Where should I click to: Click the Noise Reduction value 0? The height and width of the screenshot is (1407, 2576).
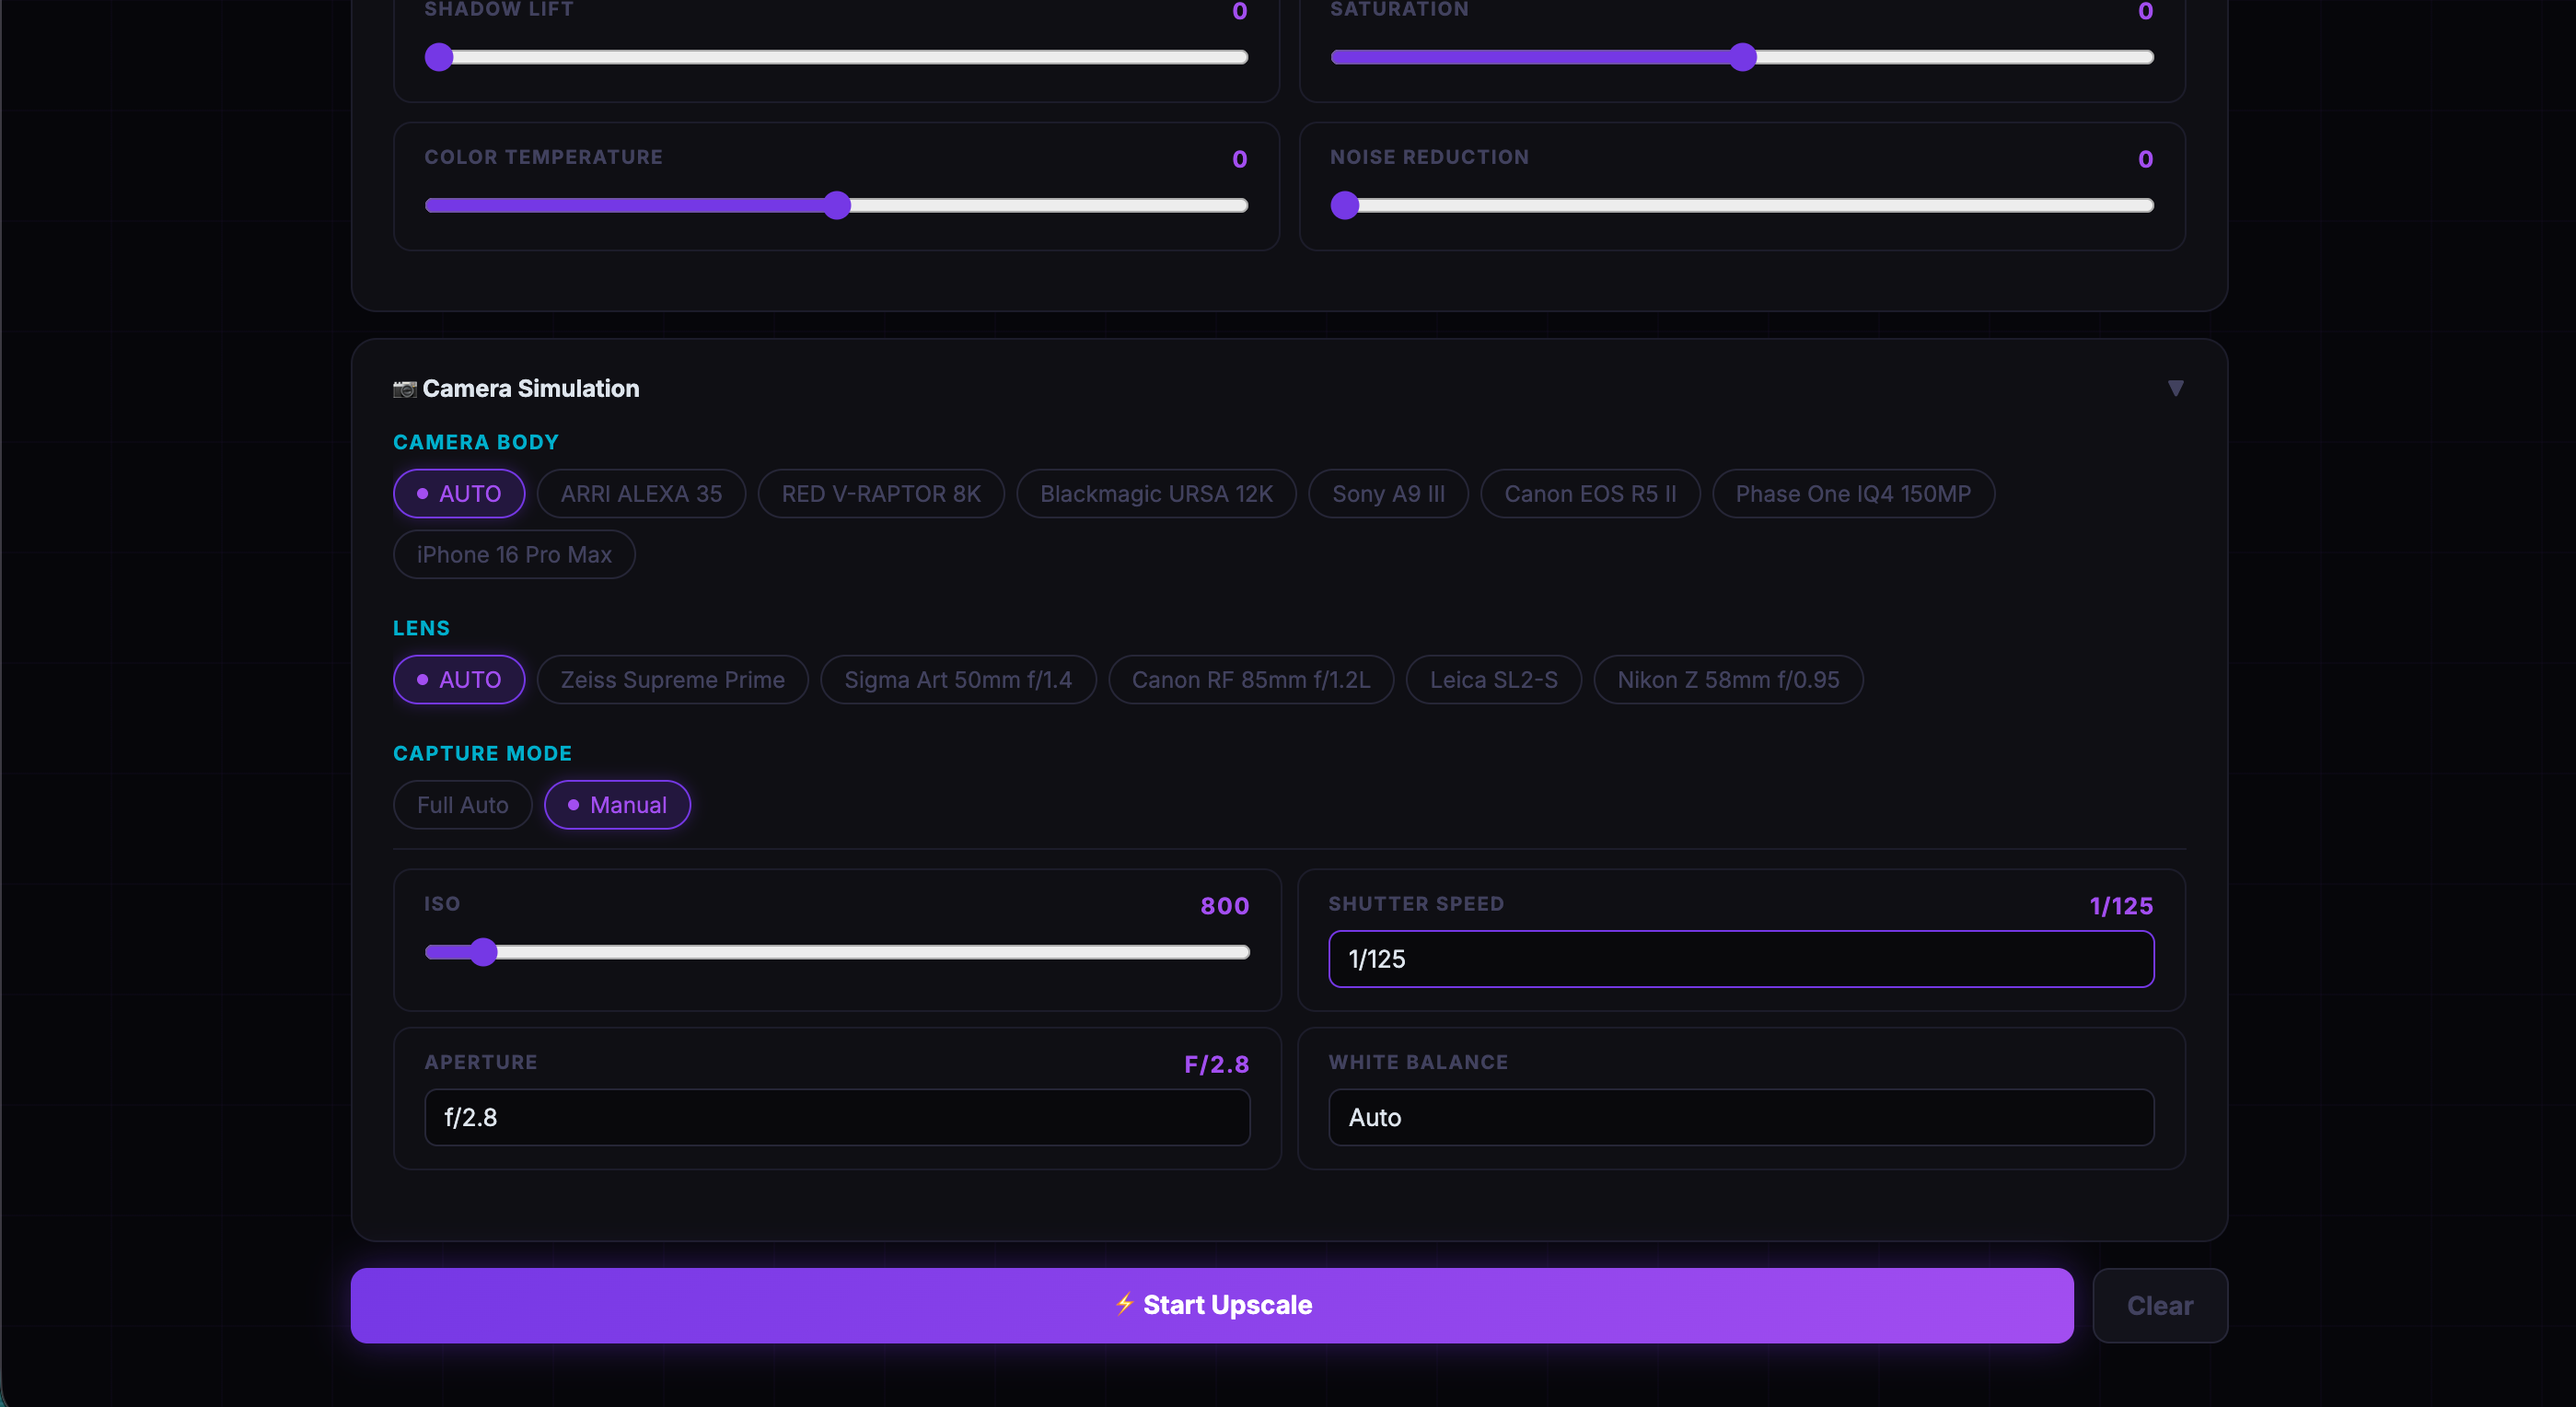coord(2145,159)
